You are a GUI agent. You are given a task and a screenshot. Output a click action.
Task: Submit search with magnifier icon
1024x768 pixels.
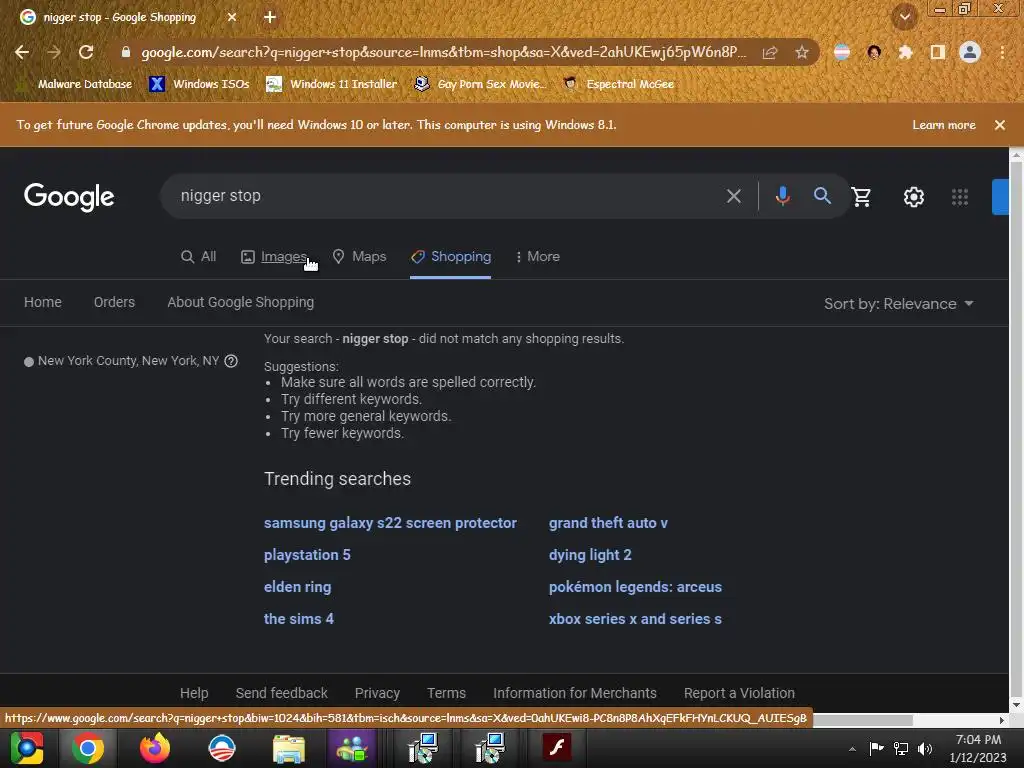[822, 196]
